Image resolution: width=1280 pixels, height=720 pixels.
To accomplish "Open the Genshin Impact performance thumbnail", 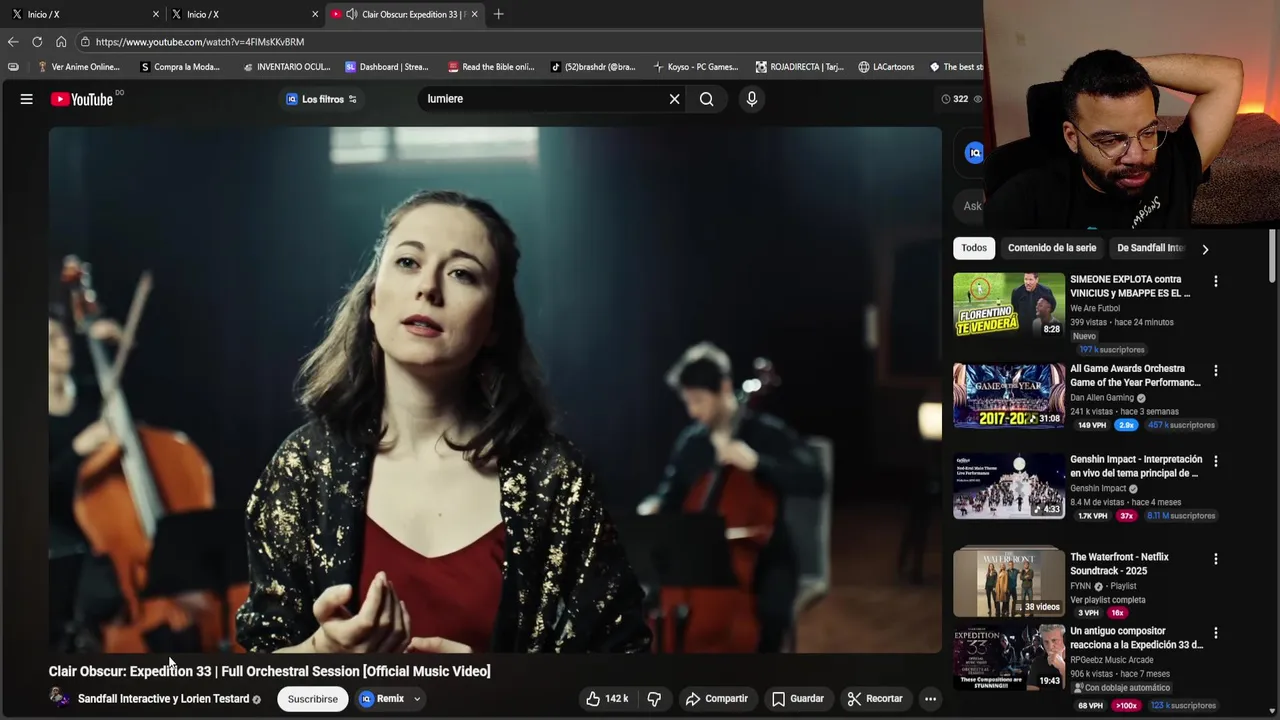I will coord(1009,486).
